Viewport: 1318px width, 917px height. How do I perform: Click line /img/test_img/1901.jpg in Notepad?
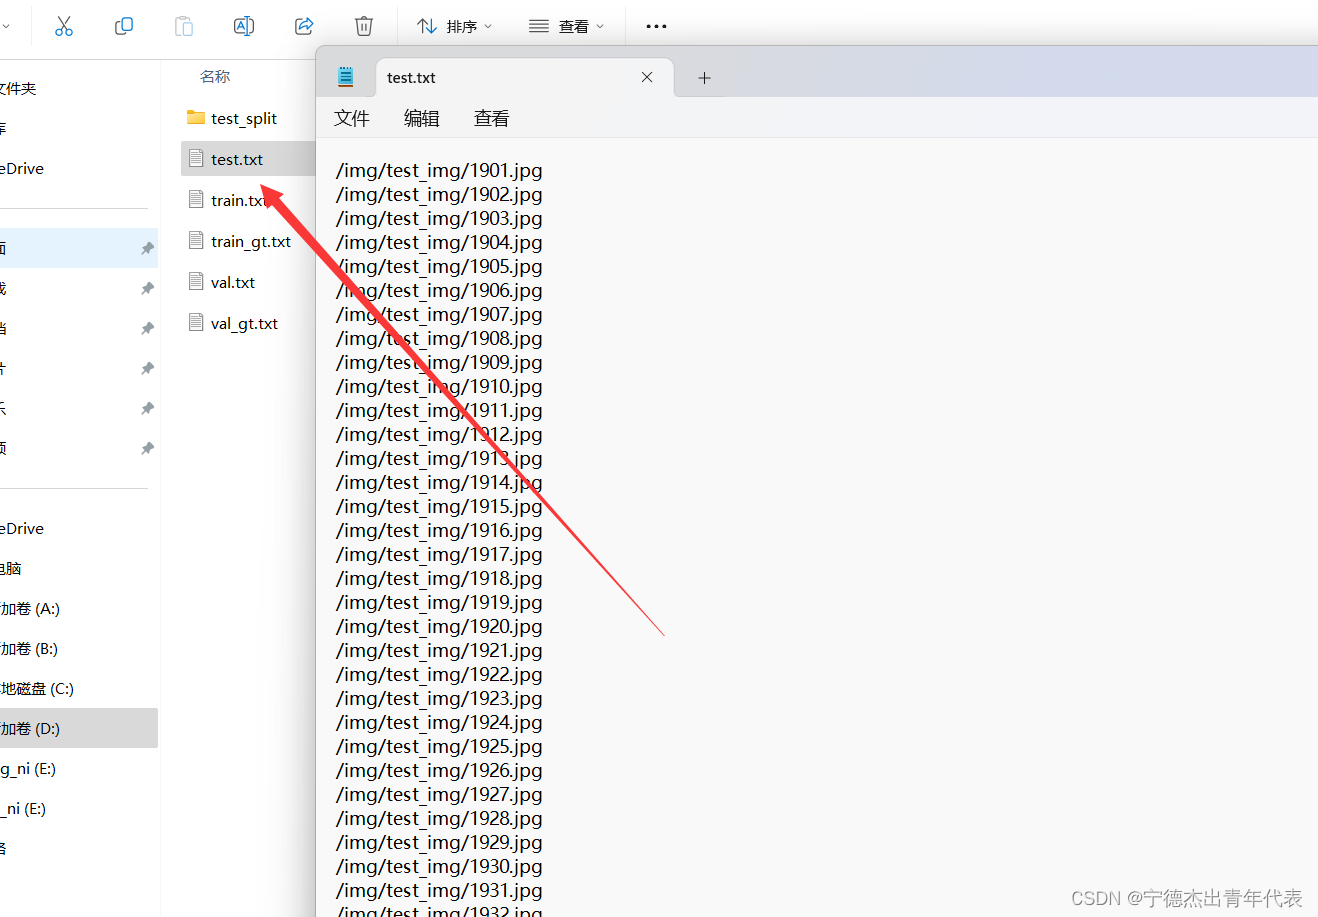click(439, 171)
